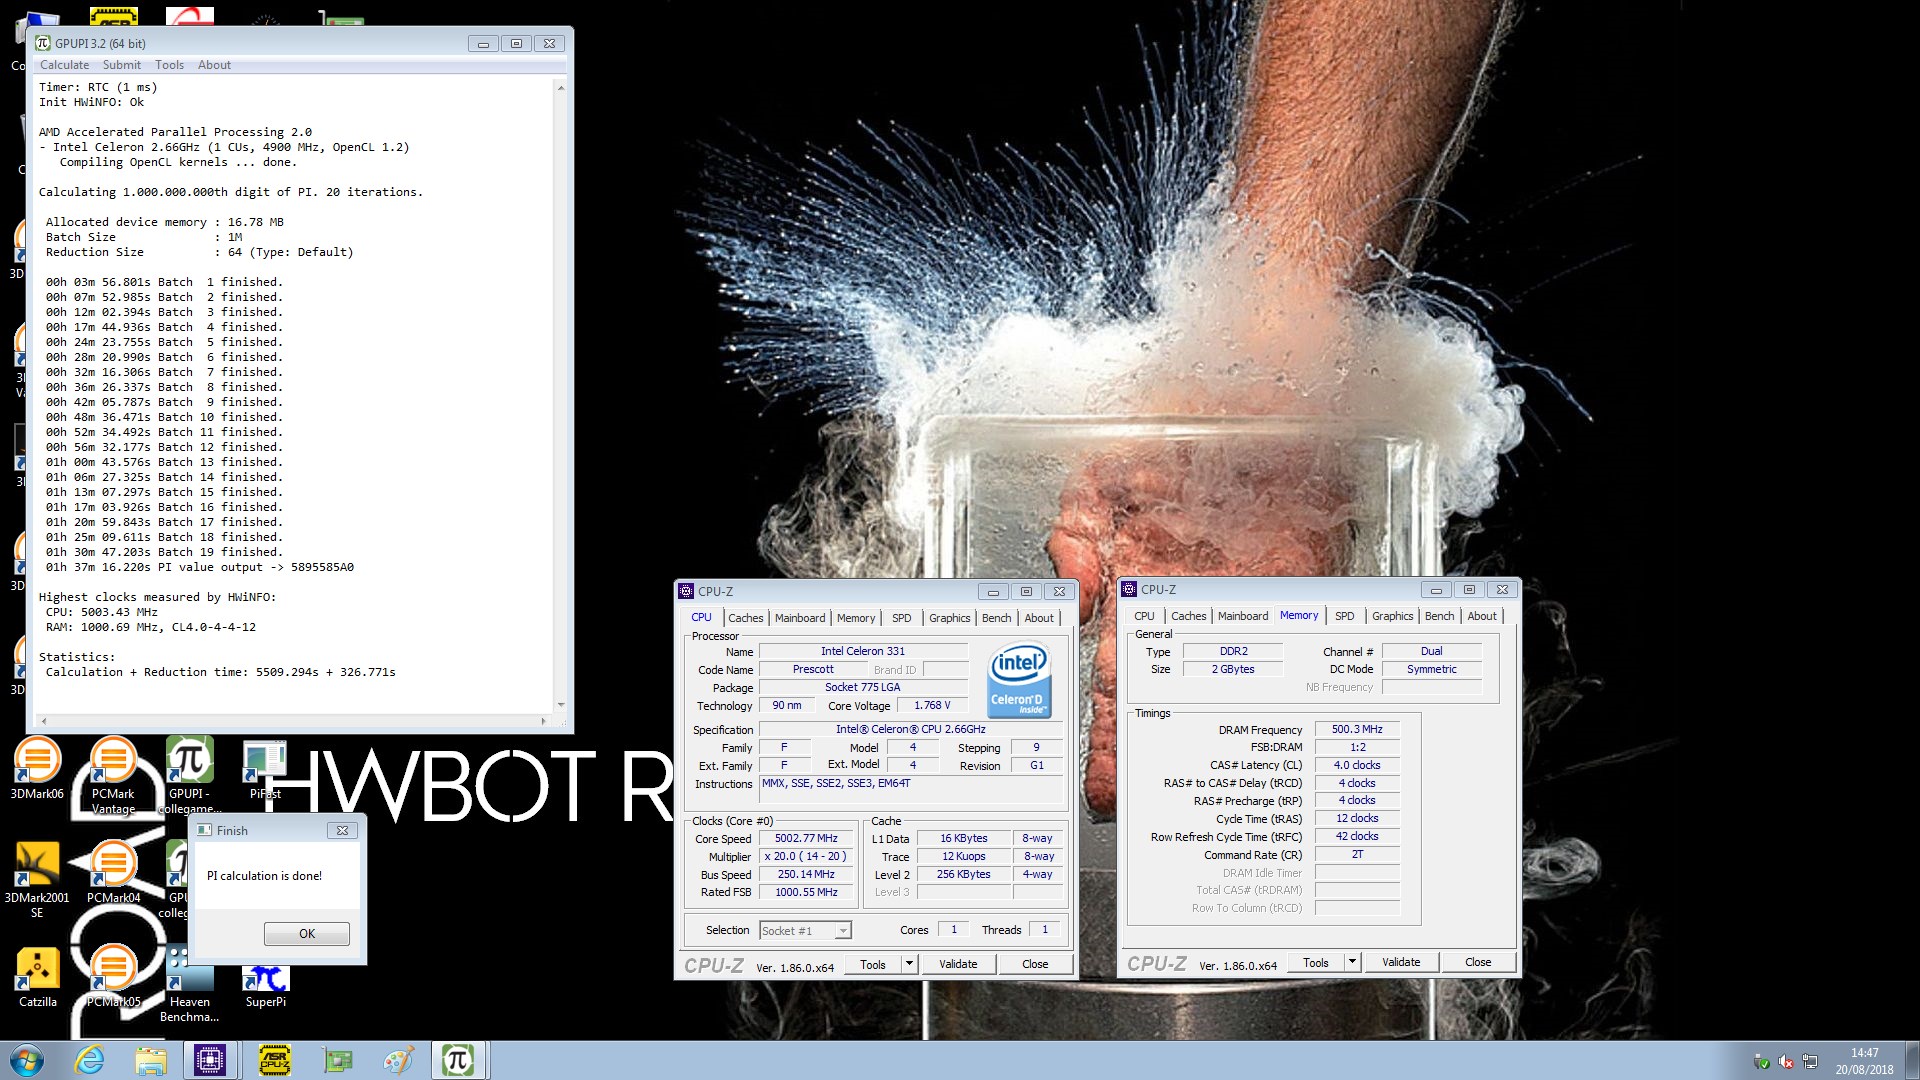Click the Windows Start orb
Screen dimensions: 1920x1080
click(x=27, y=1060)
